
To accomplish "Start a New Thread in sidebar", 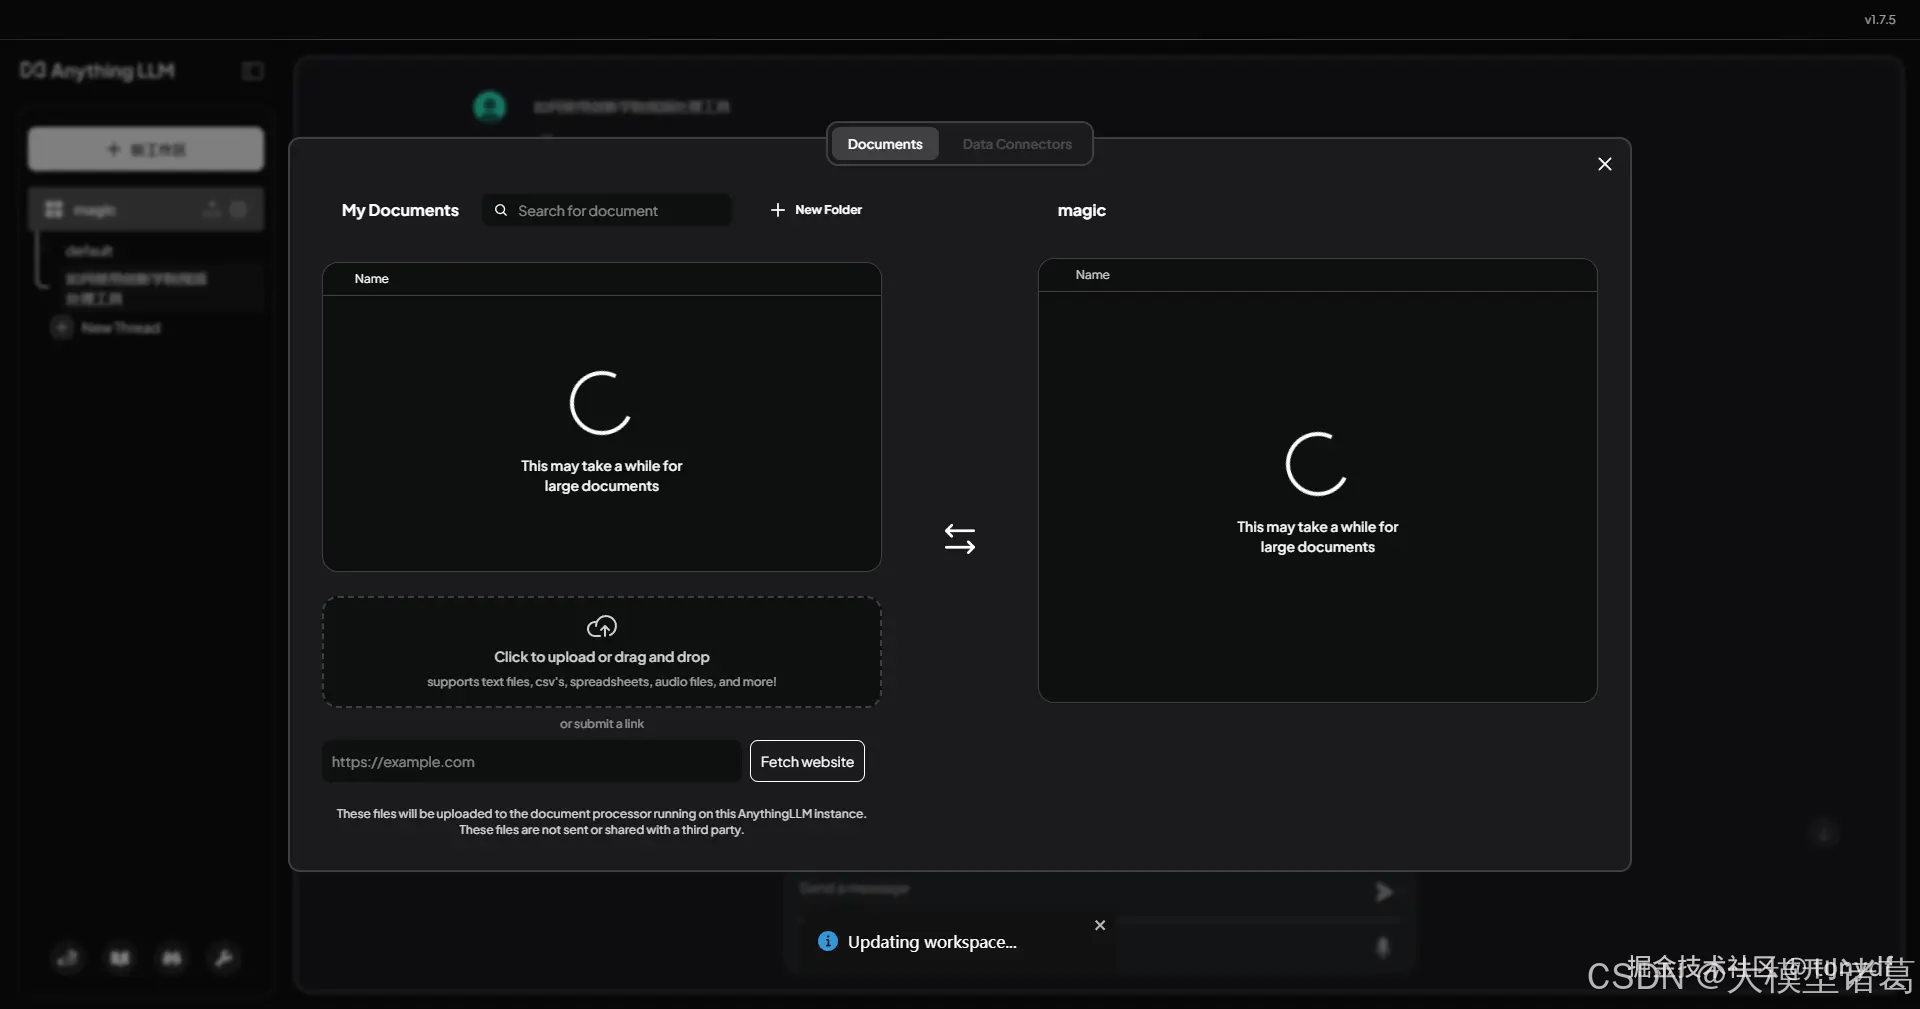I will pos(107,327).
